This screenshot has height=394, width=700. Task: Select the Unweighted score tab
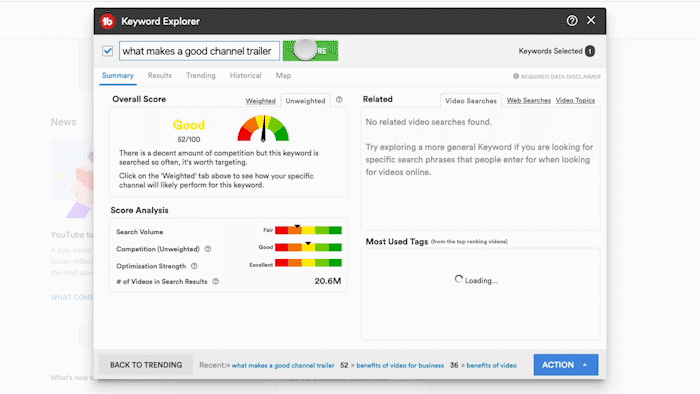point(305,101)
